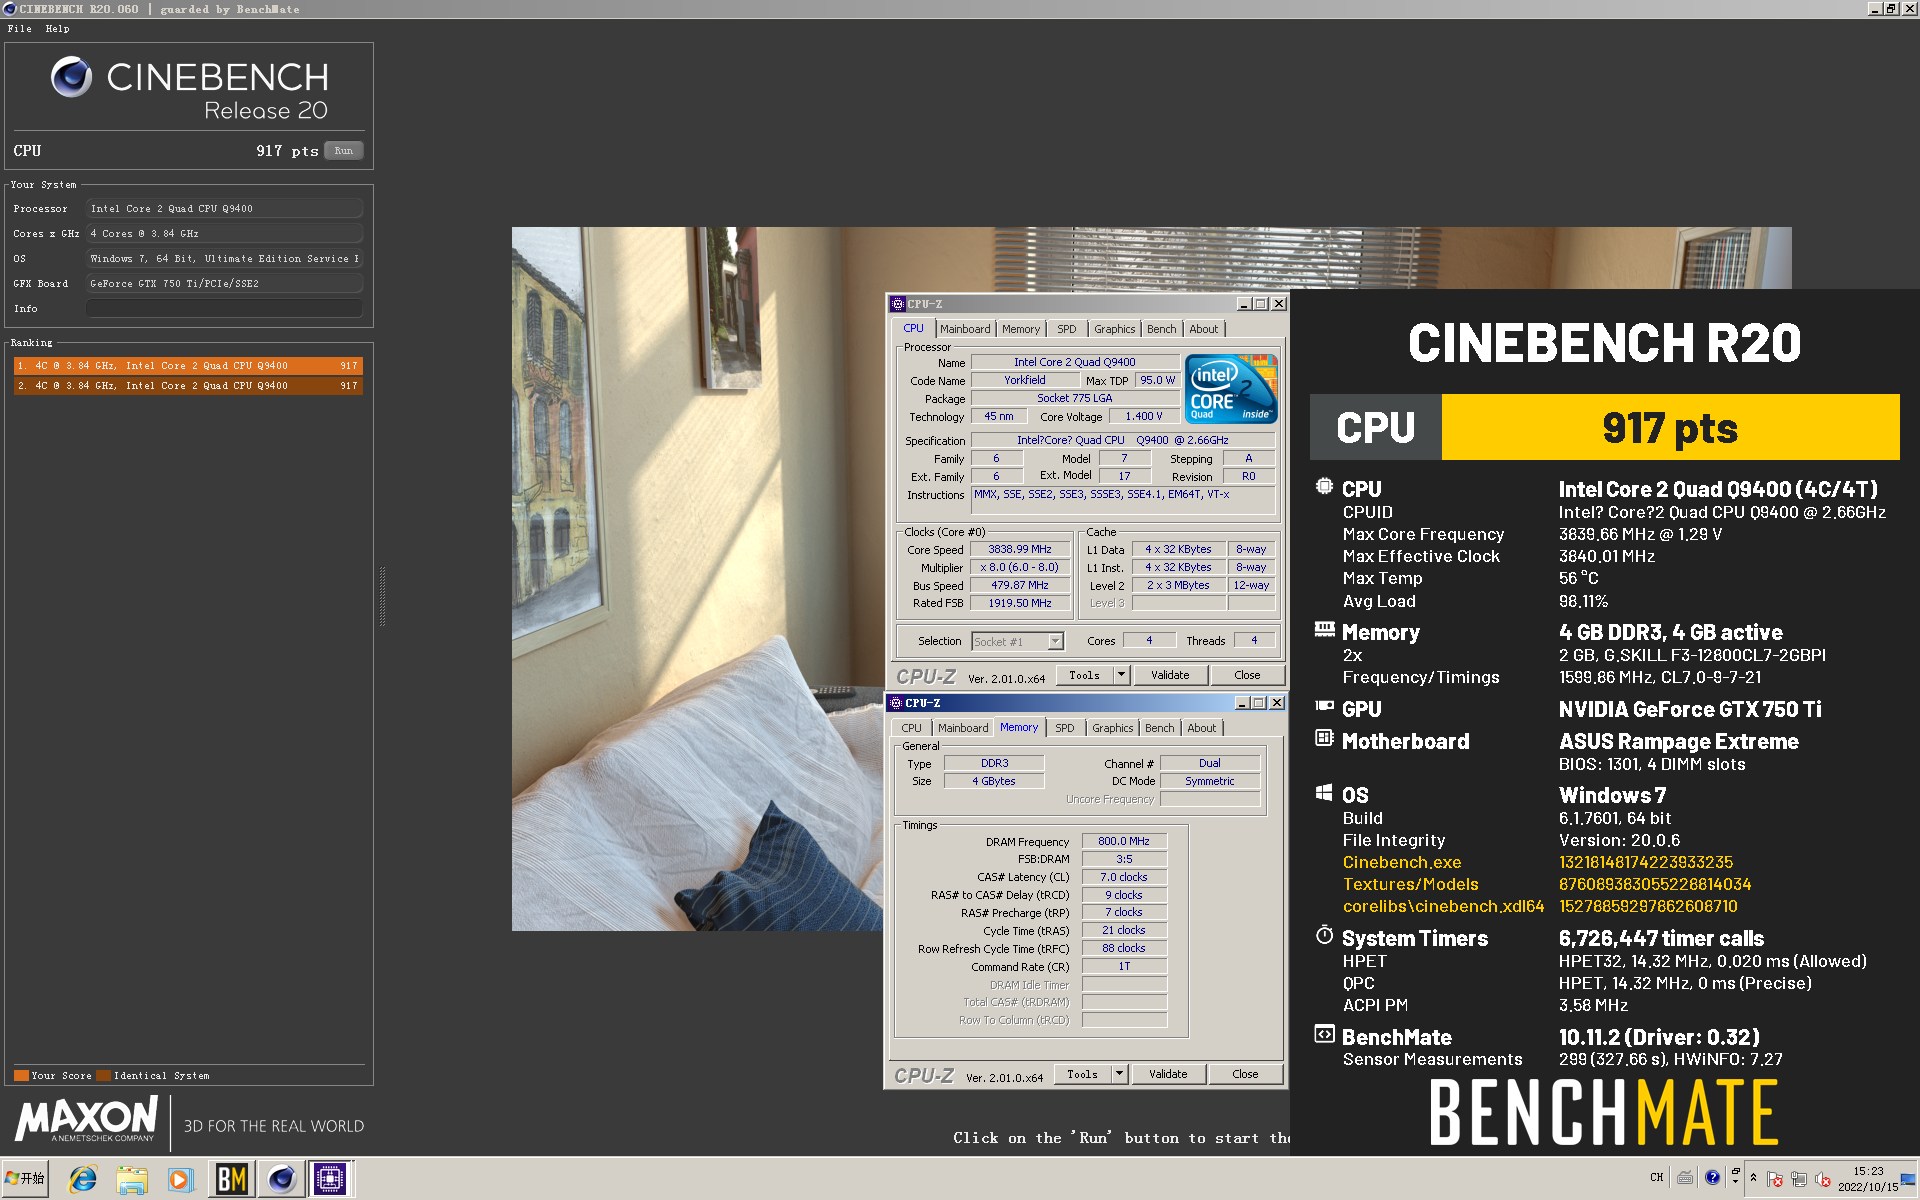Click the System Timers stopwatch icon
Image resolution: width=1920 pixels, height=1200 pixels.
coord(1324,935)
